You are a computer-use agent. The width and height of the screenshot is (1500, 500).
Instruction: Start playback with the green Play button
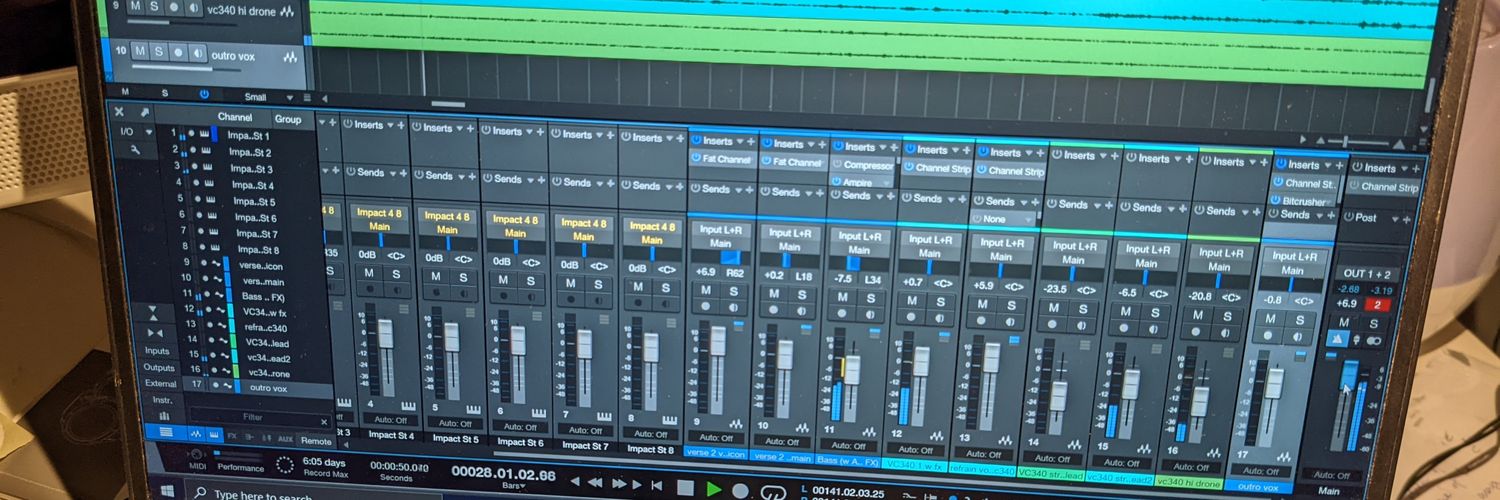tap(713, 489)
